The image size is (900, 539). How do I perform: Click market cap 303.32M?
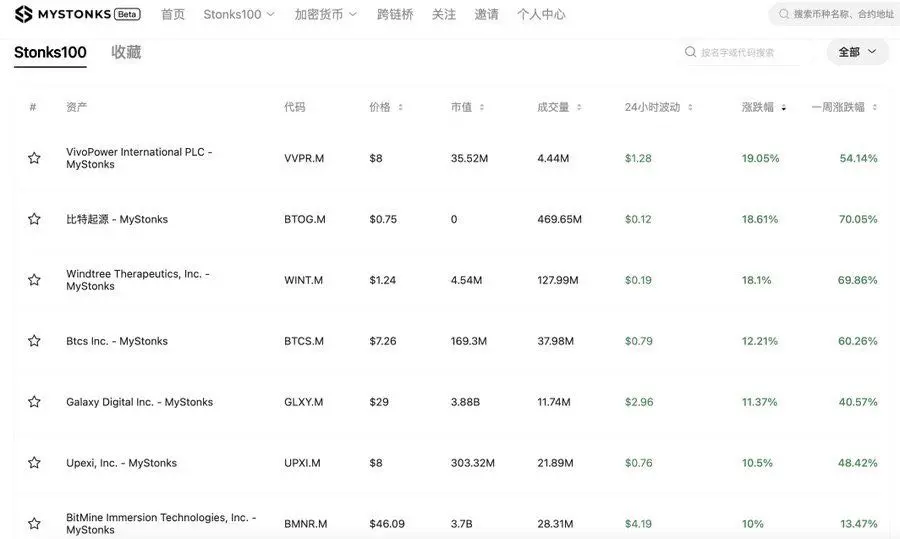472,463
